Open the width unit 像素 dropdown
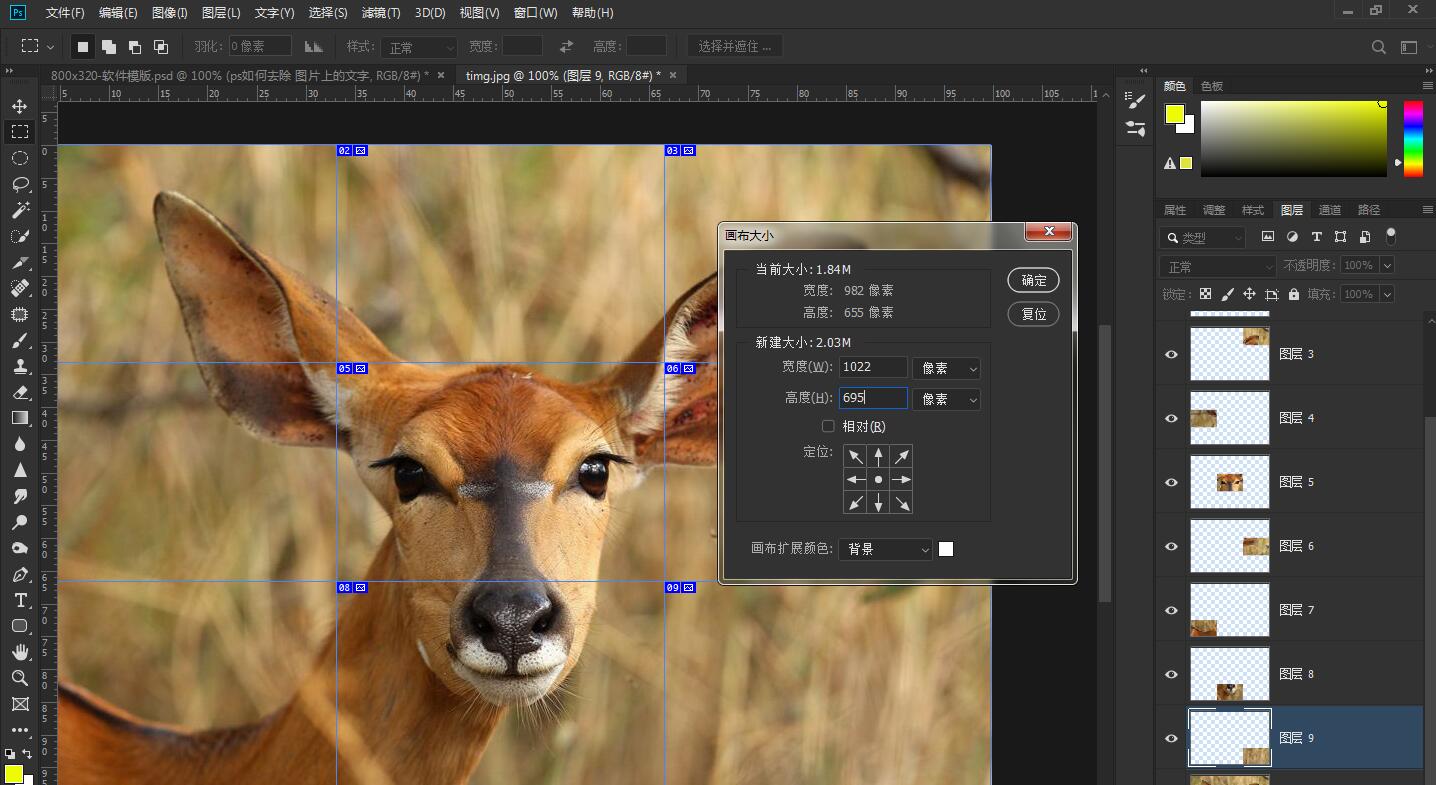 pos(946,369)
